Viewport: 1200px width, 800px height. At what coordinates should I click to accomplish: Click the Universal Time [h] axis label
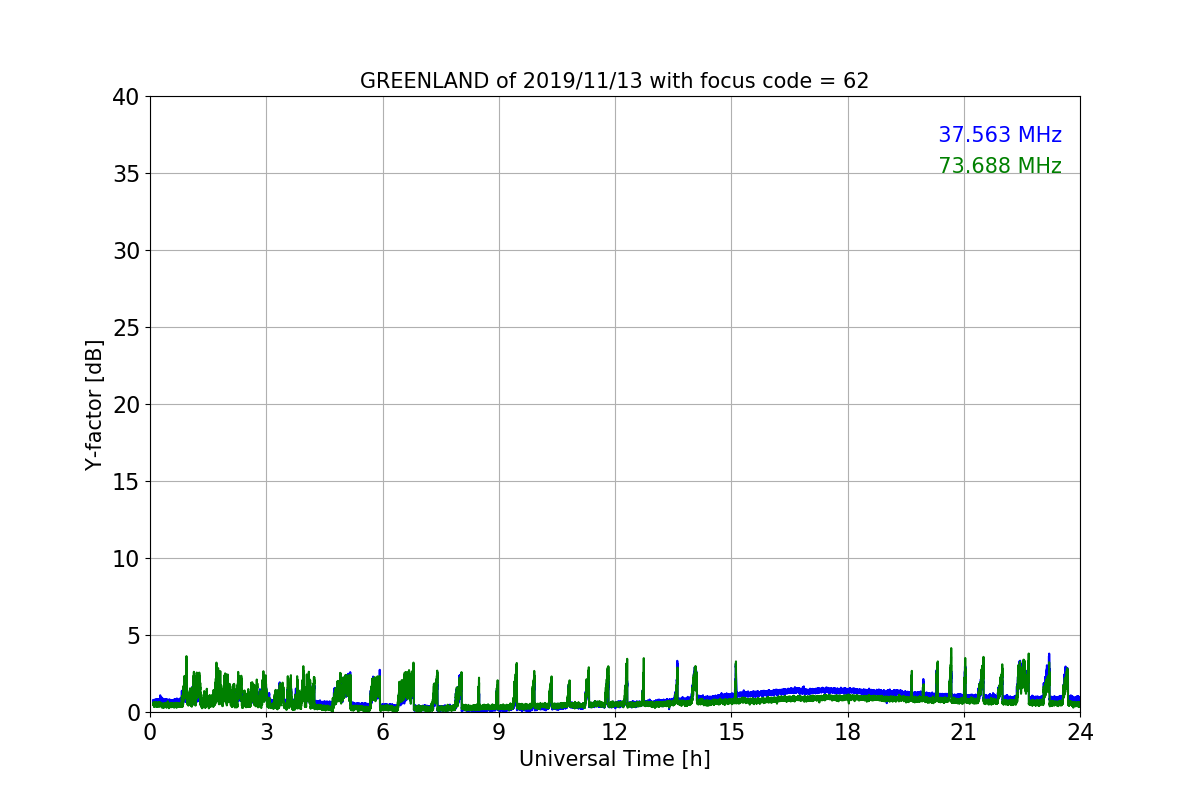tap(614, 759)
